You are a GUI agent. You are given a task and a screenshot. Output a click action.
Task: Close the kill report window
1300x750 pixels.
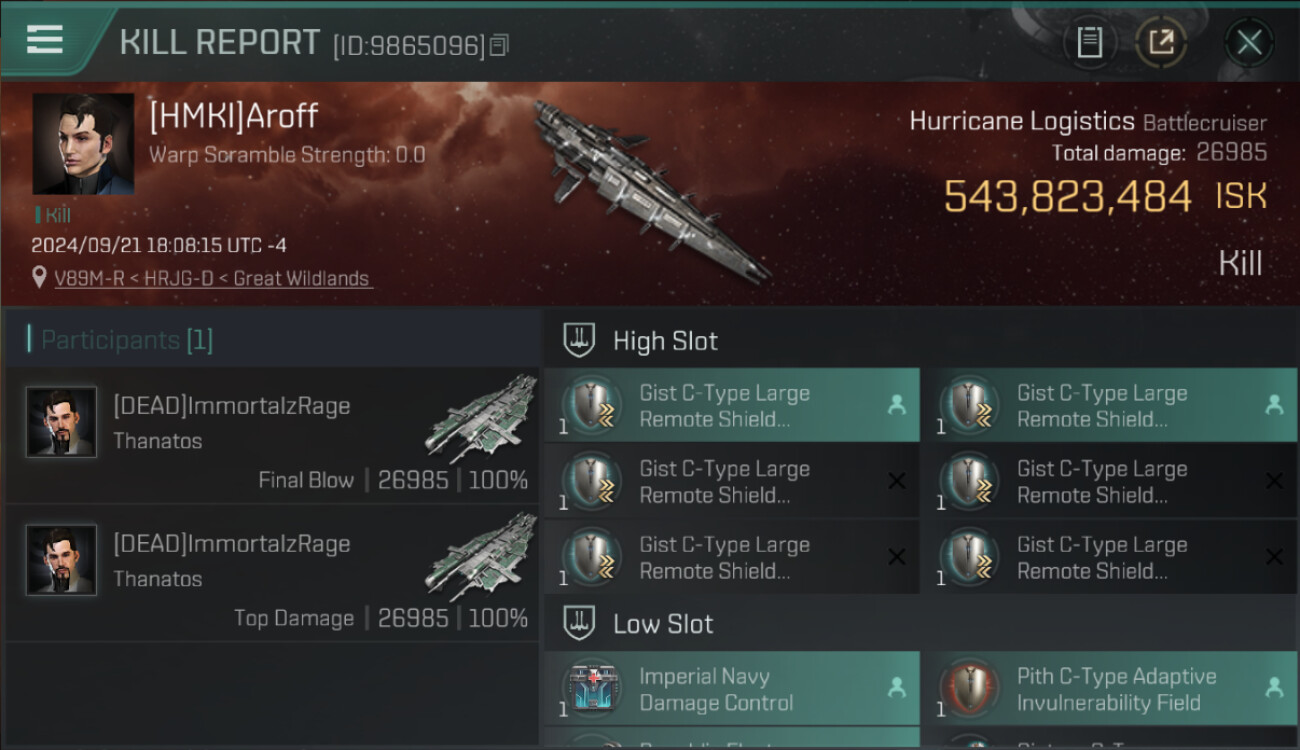coord(1249,42)
